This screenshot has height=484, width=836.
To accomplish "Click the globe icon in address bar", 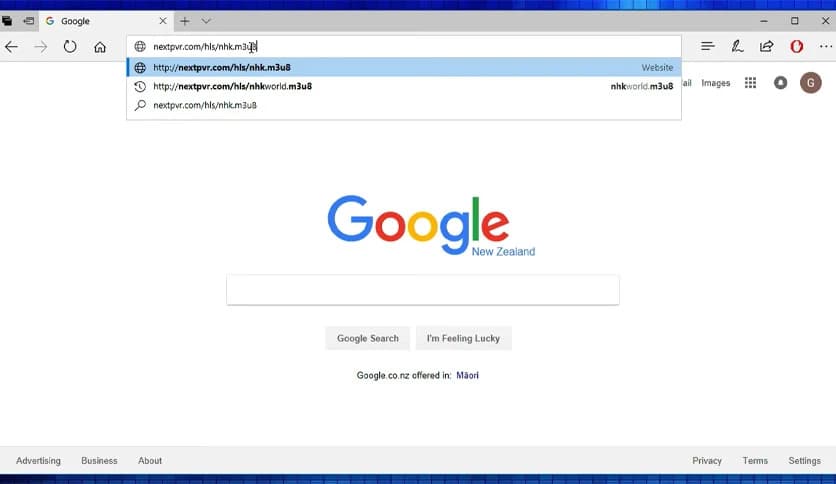I will (x=140, y=47).
